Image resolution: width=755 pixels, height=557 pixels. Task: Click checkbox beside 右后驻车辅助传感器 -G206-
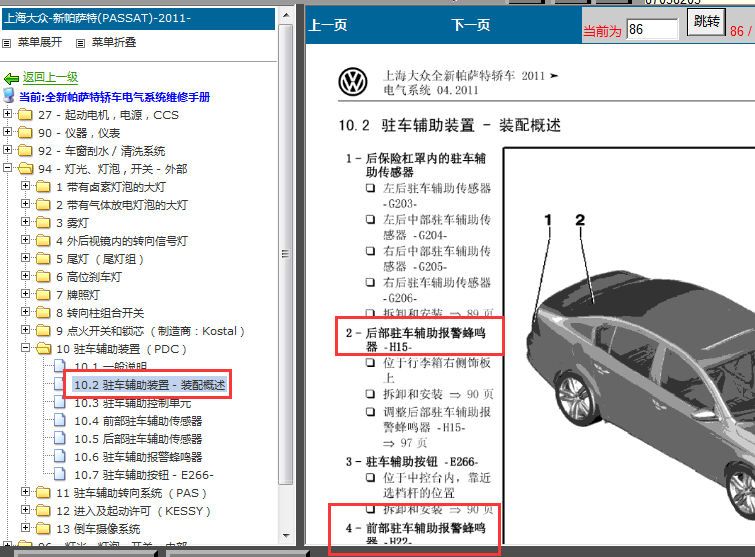[370, 282]
